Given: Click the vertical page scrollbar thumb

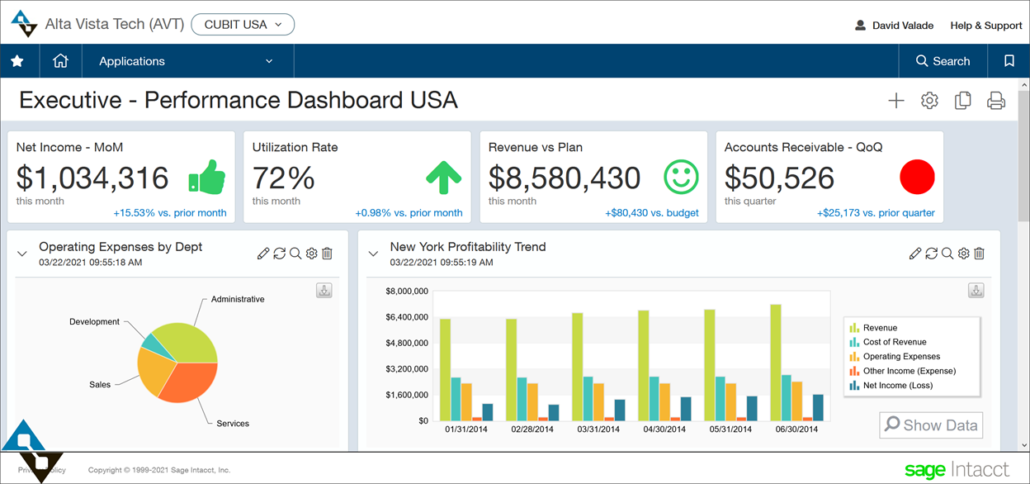Looking at the screenshot, I should click(x=1023, y=156).
